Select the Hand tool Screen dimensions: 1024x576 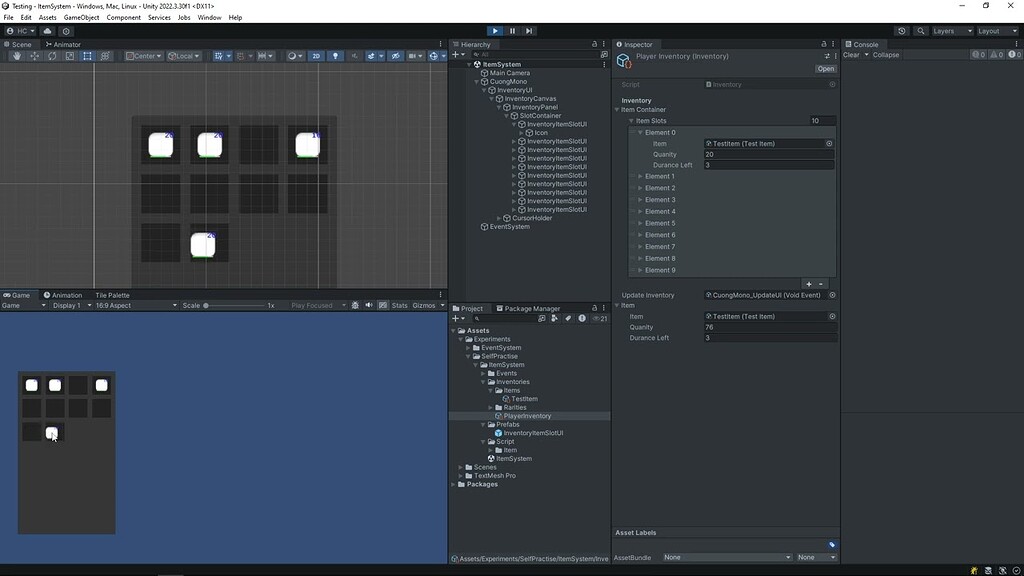point(16,56)
